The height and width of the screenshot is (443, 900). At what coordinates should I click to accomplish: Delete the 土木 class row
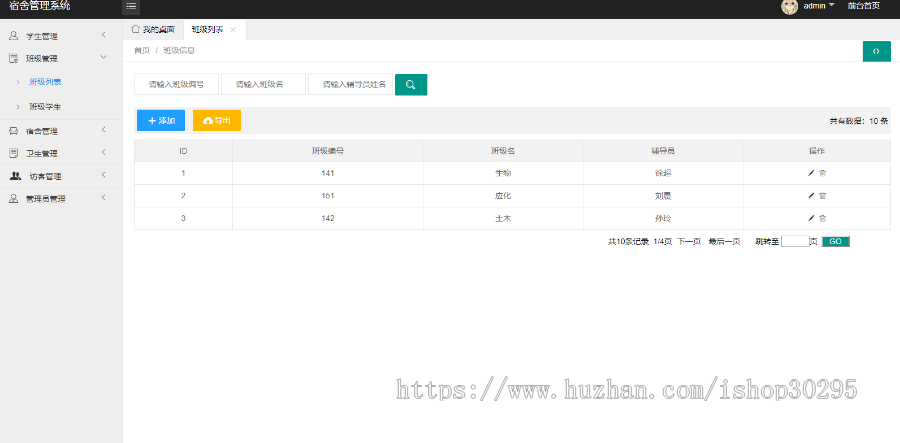click(x=823, y=218)
